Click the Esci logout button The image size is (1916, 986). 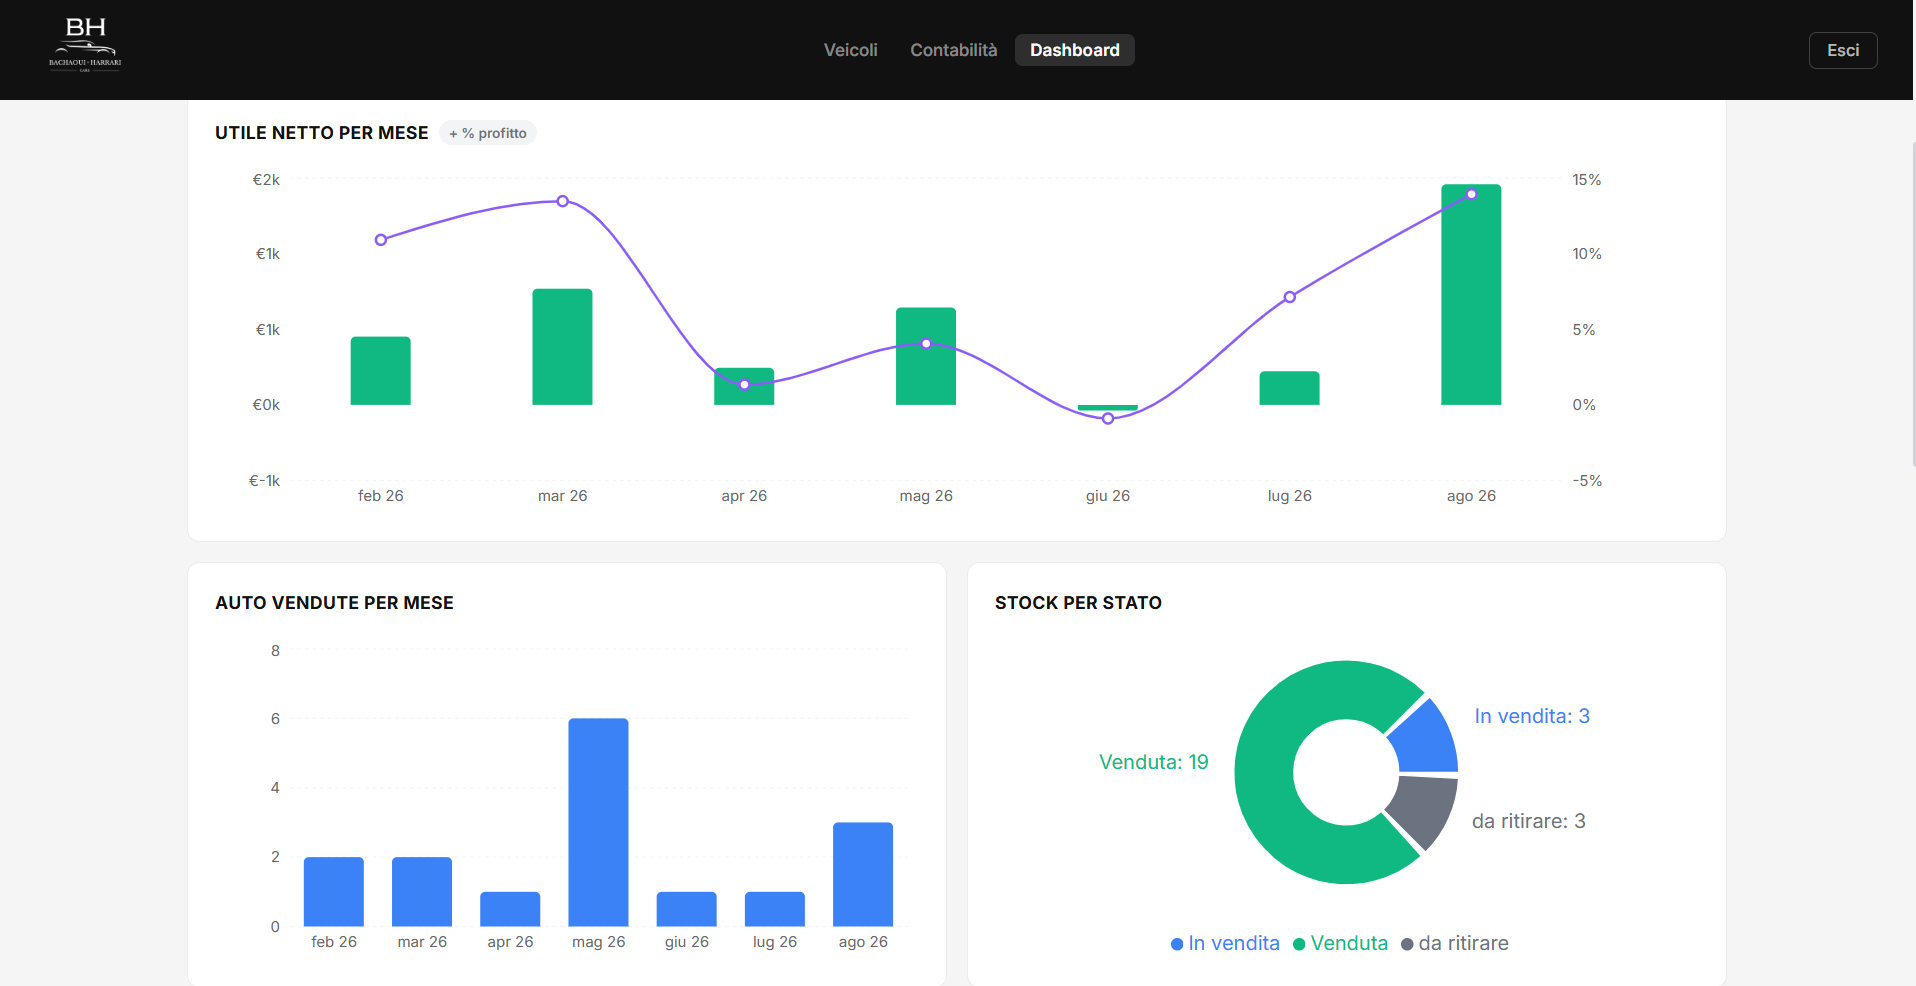point(1842,50)
